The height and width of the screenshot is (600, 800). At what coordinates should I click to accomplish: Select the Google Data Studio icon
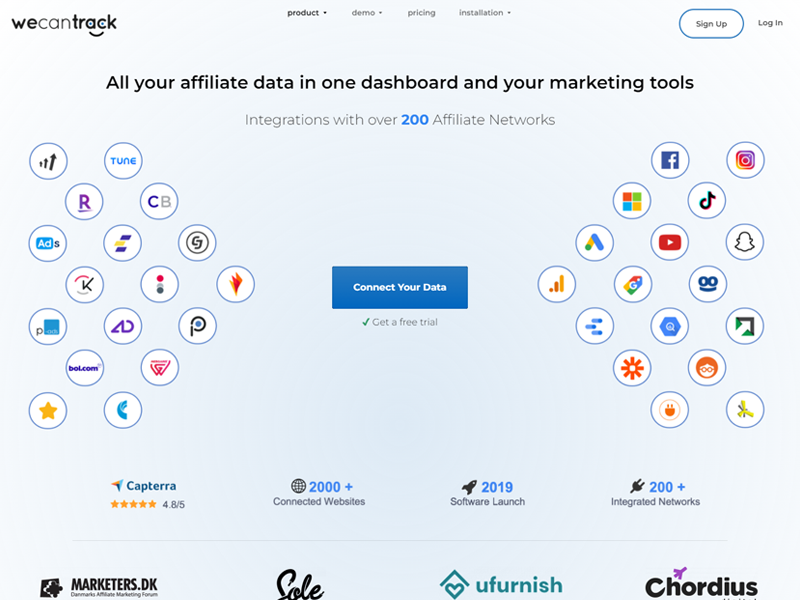tap(594, 326)
